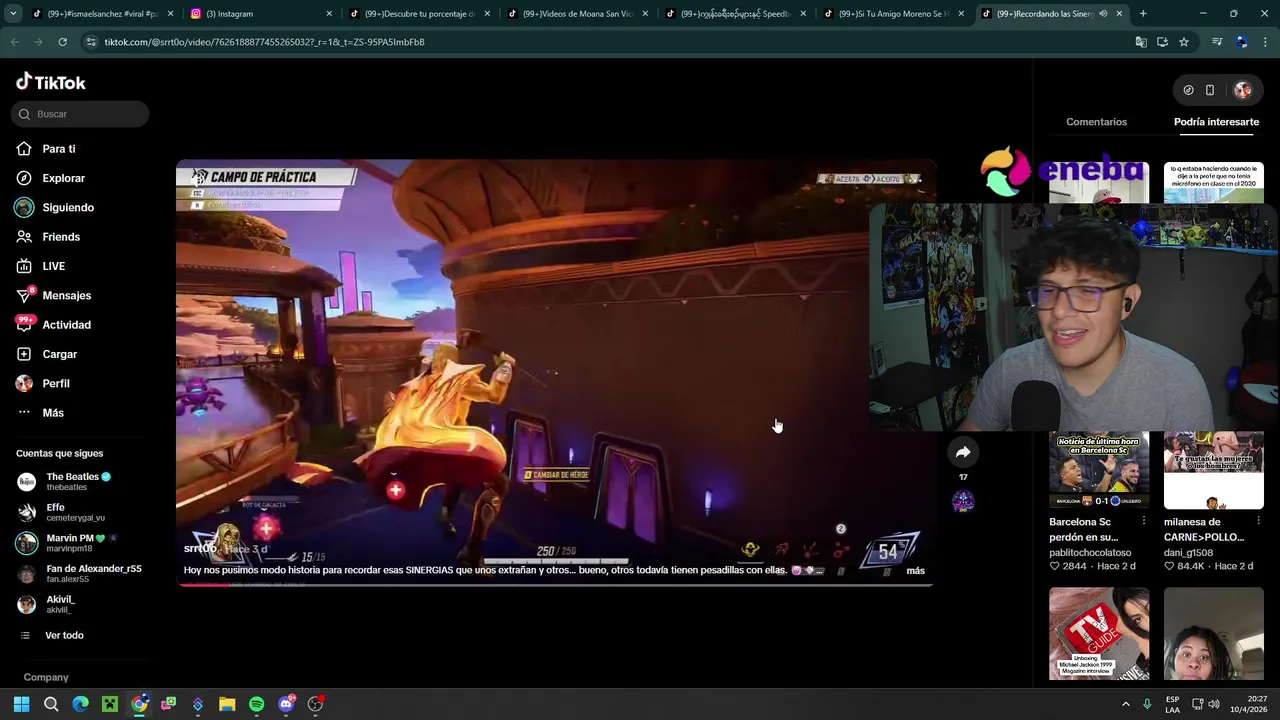The width and height of the screenshot is (1280, 720).
Task: Click the install app icon in address bar
Action: click(x=1162, y=42)
